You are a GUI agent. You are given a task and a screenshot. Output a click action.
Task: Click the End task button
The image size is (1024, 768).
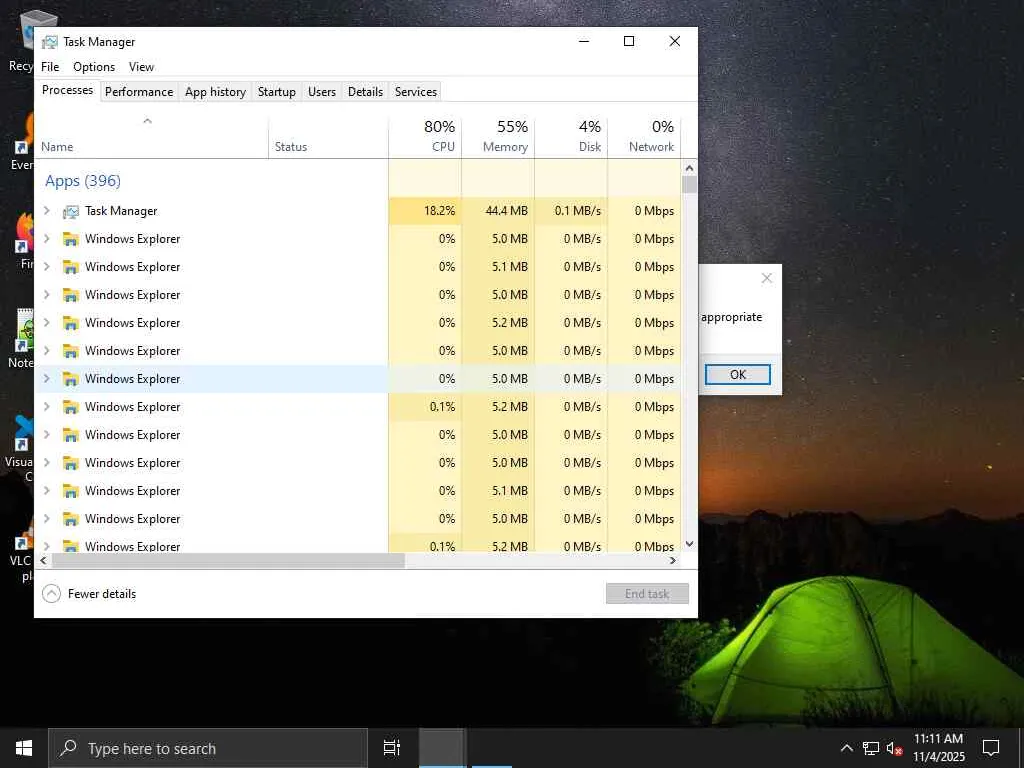(x=647, y=594)
